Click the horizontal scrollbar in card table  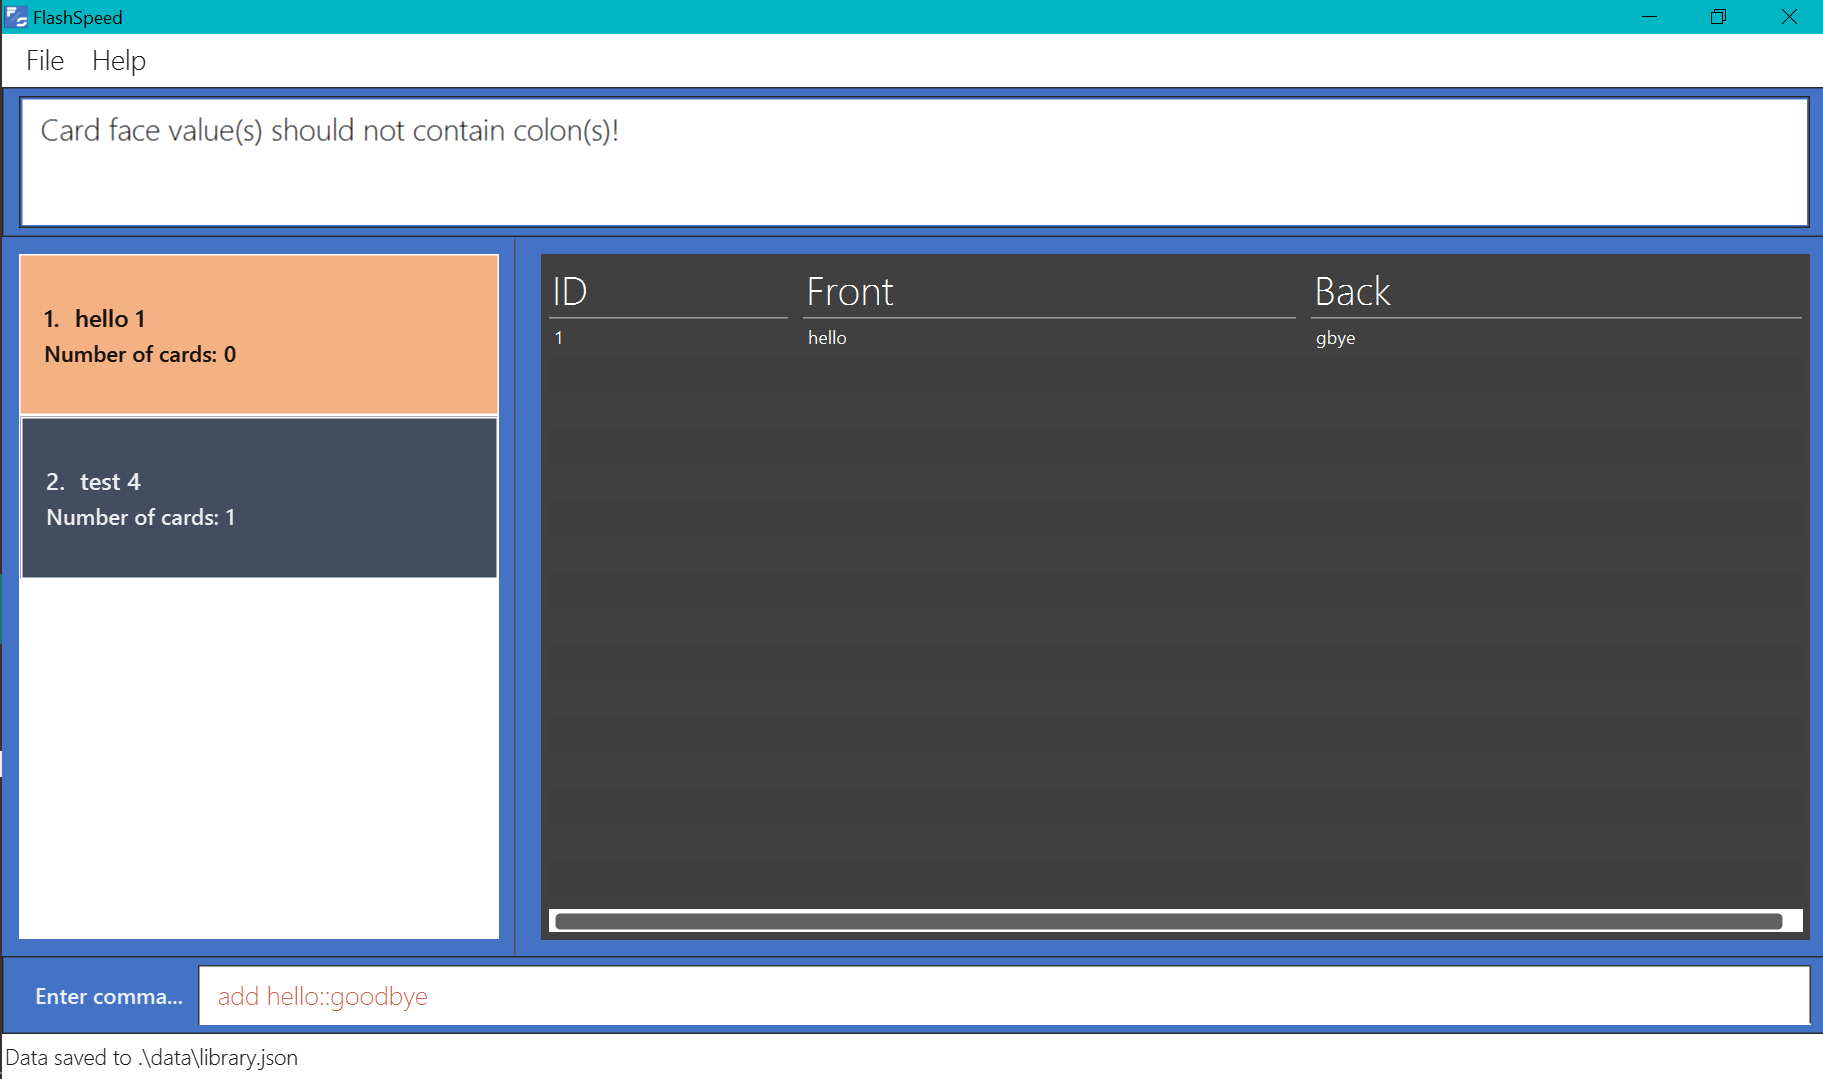(x=1168, y=921)
